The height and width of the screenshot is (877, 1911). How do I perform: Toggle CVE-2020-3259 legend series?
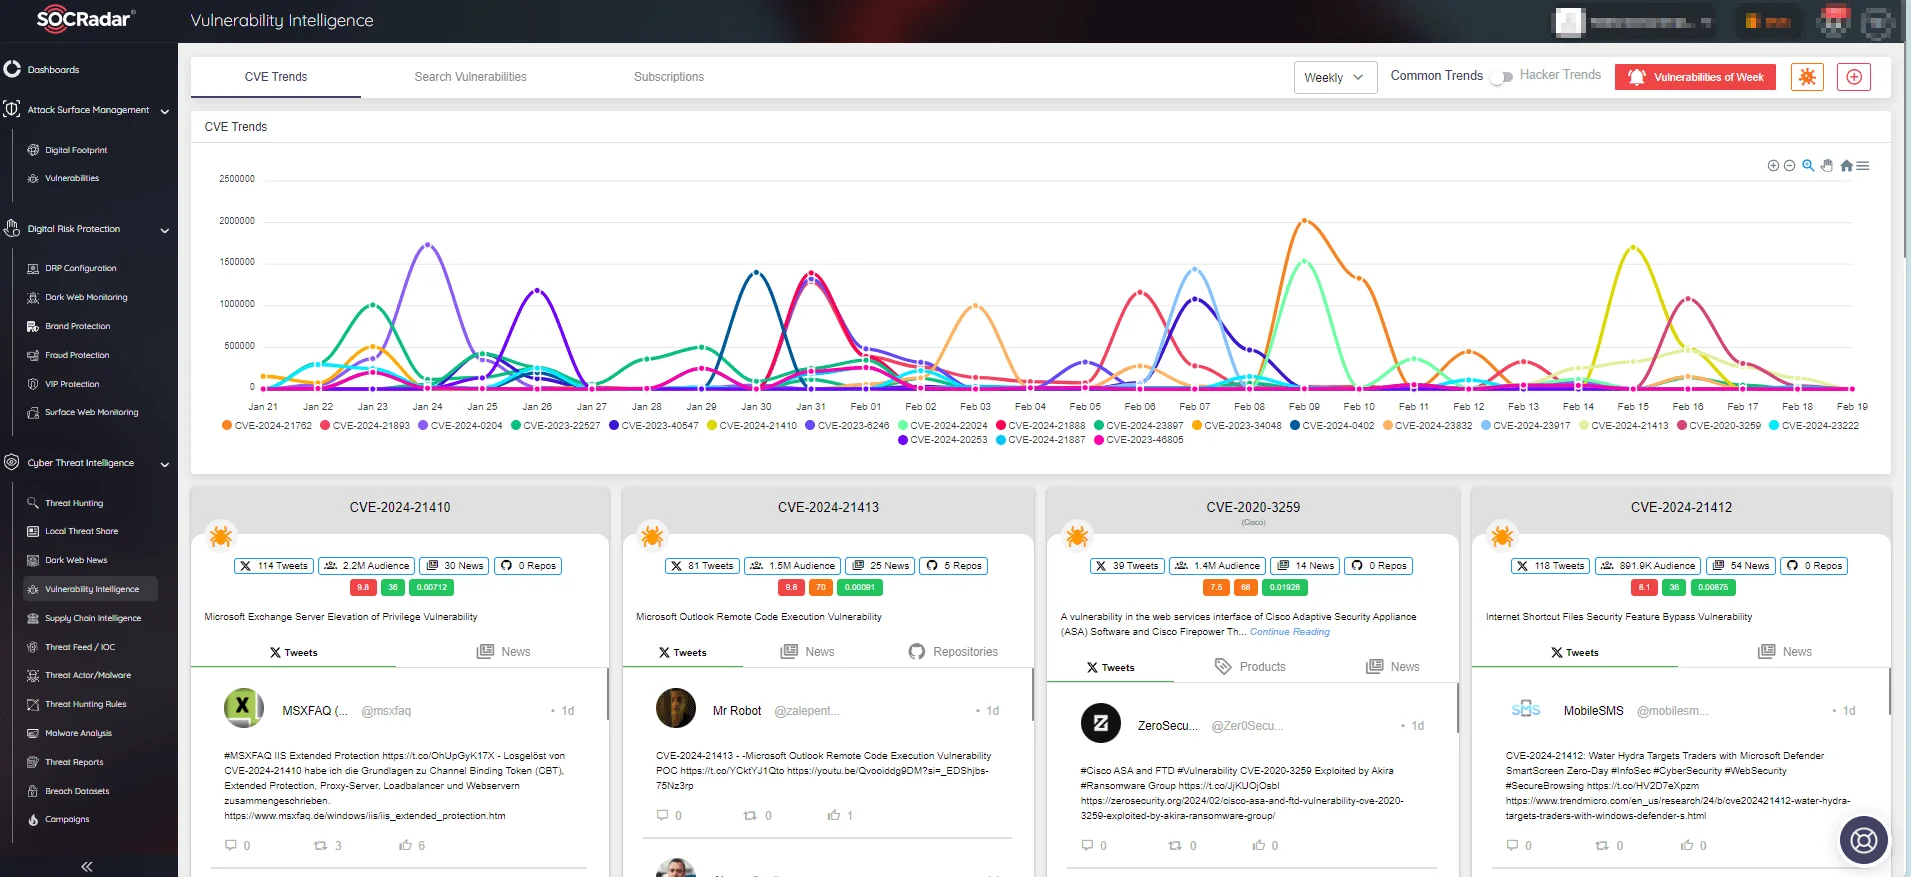(x=1719, y=425)
